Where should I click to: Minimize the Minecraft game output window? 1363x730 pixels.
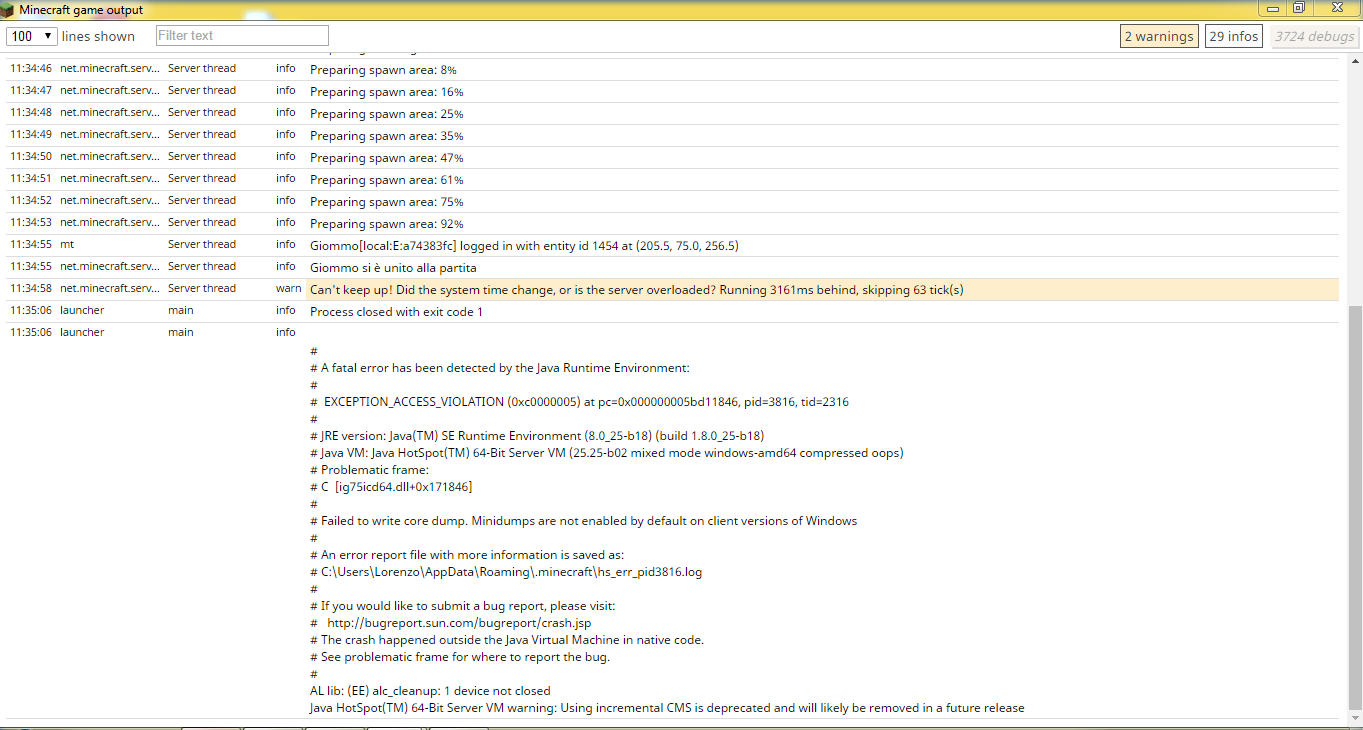point(1274,8)
